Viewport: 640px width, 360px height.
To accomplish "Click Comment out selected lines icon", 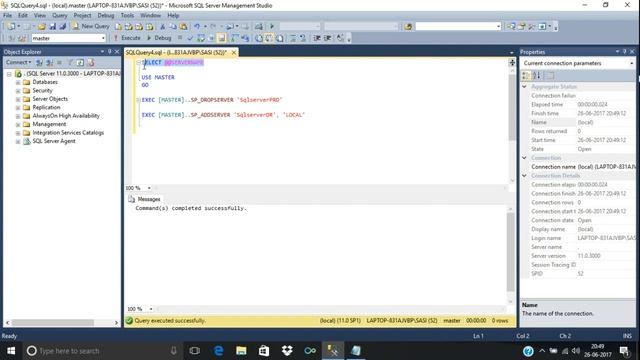I will pos(293,38).
